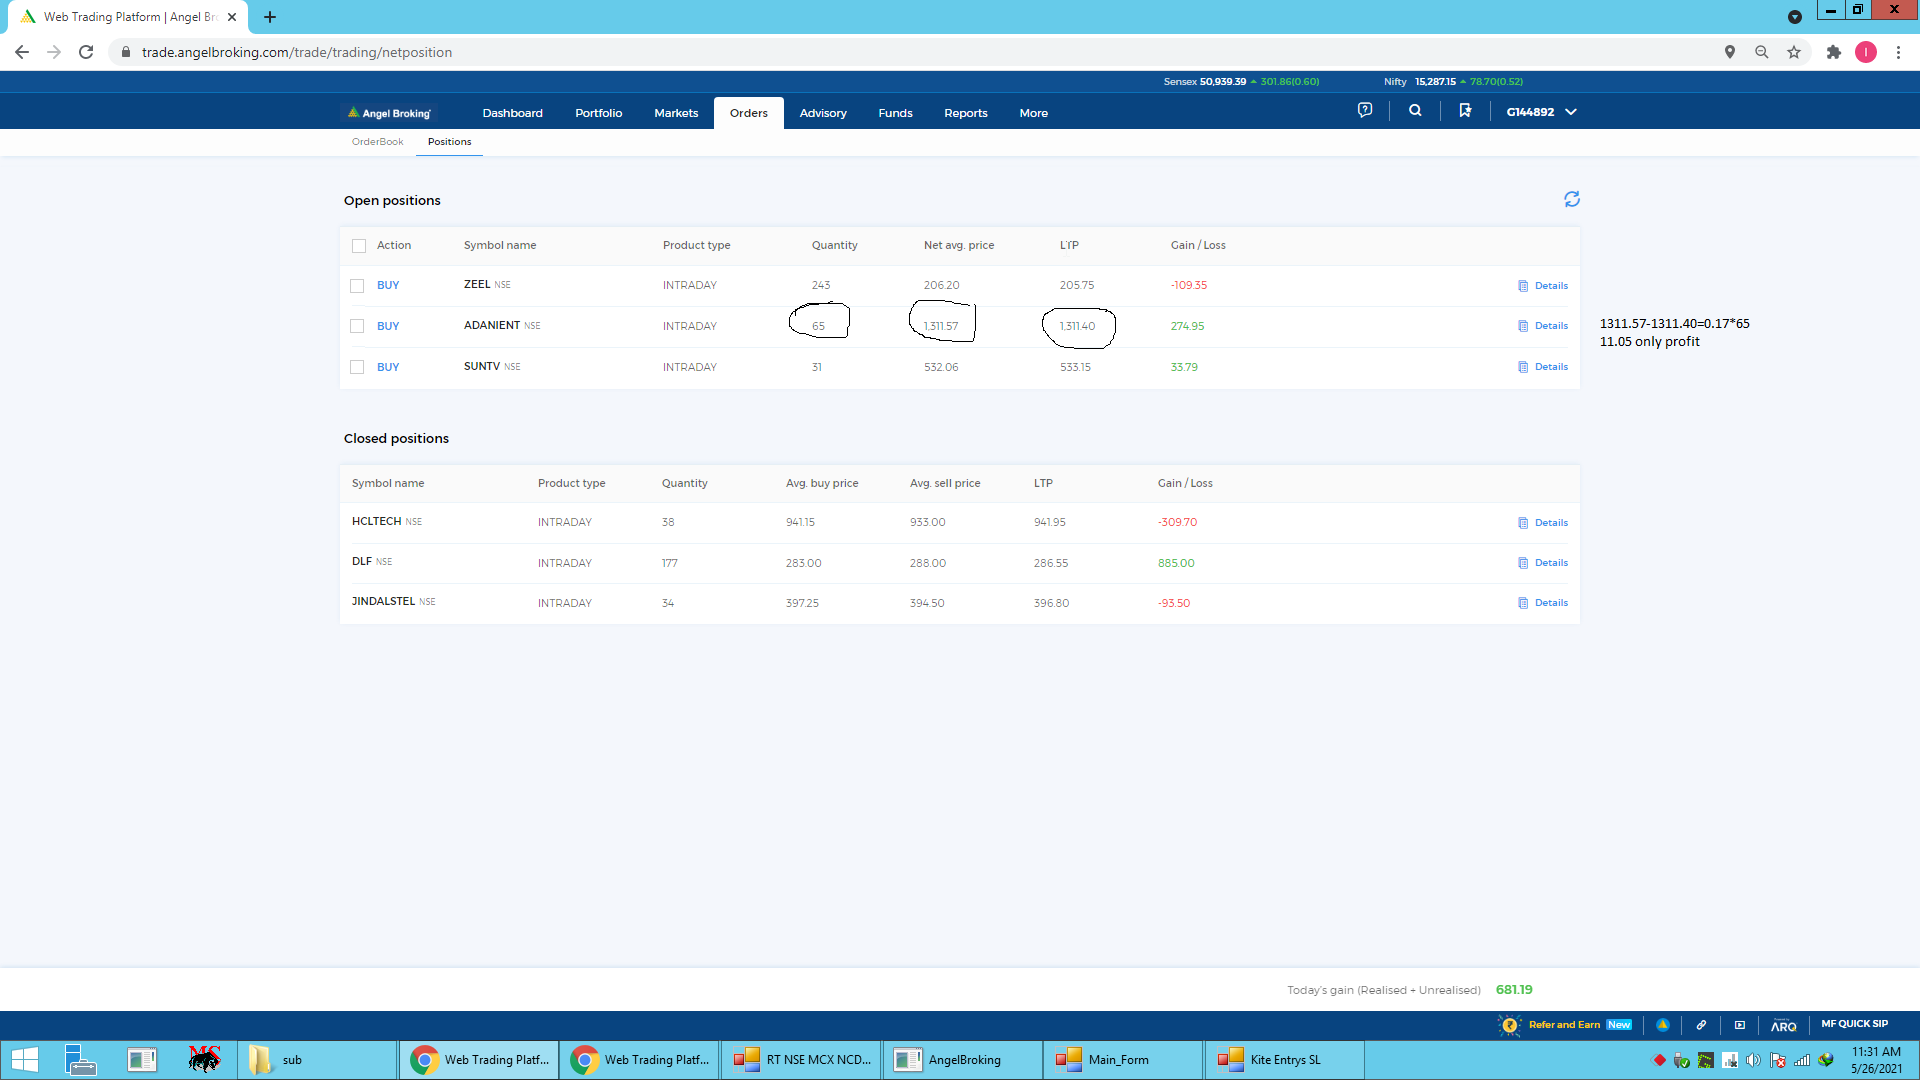Click the volume speaker tray icon
The width and height of the screenshot is (1920, 1080).
1754,1060
